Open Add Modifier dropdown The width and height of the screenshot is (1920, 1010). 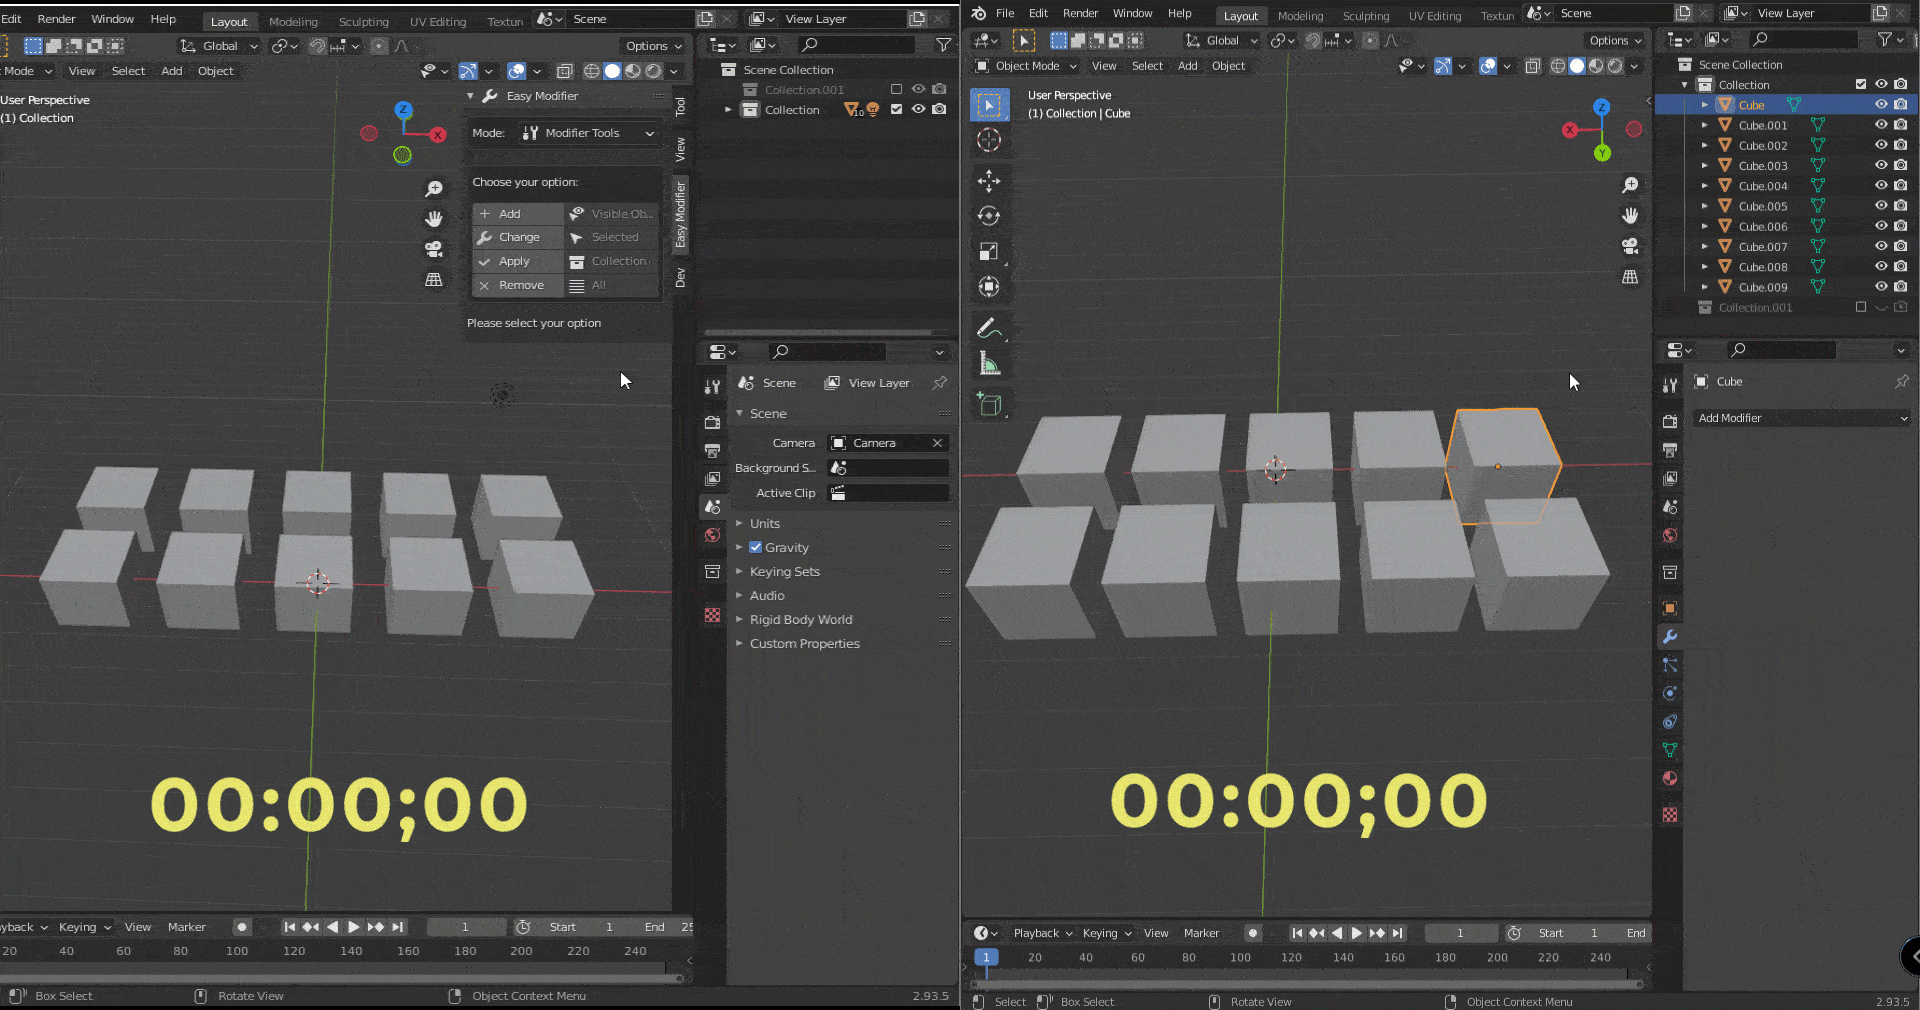1803,418
